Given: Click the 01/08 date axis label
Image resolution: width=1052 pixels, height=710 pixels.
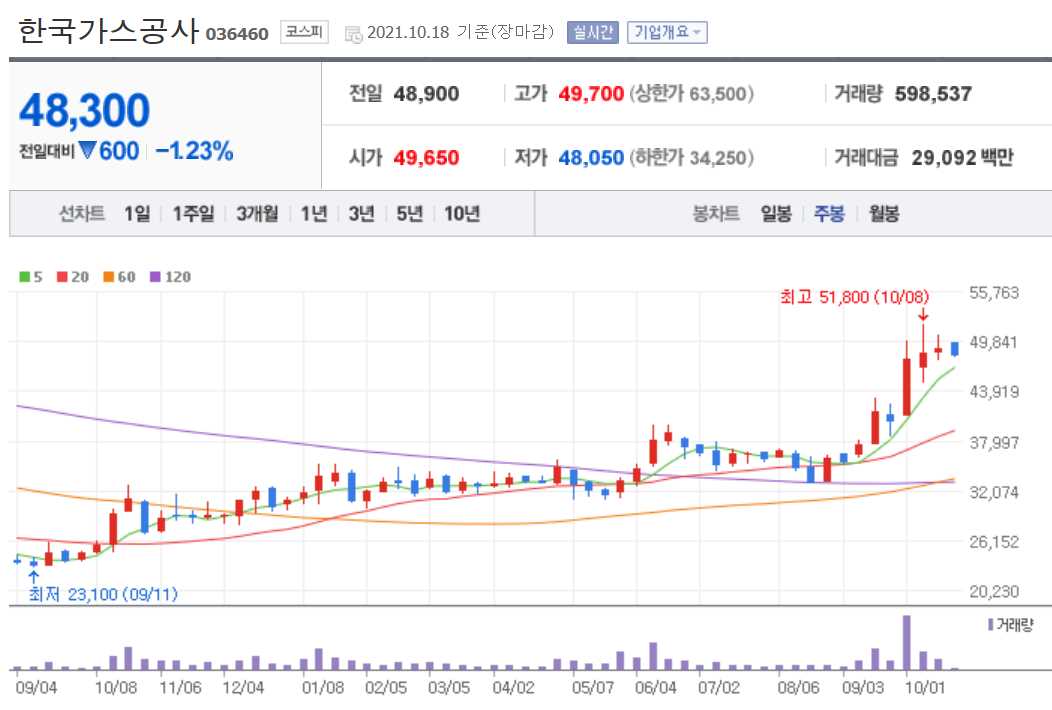Looking at the screenshot, I should tap(323, 688).
